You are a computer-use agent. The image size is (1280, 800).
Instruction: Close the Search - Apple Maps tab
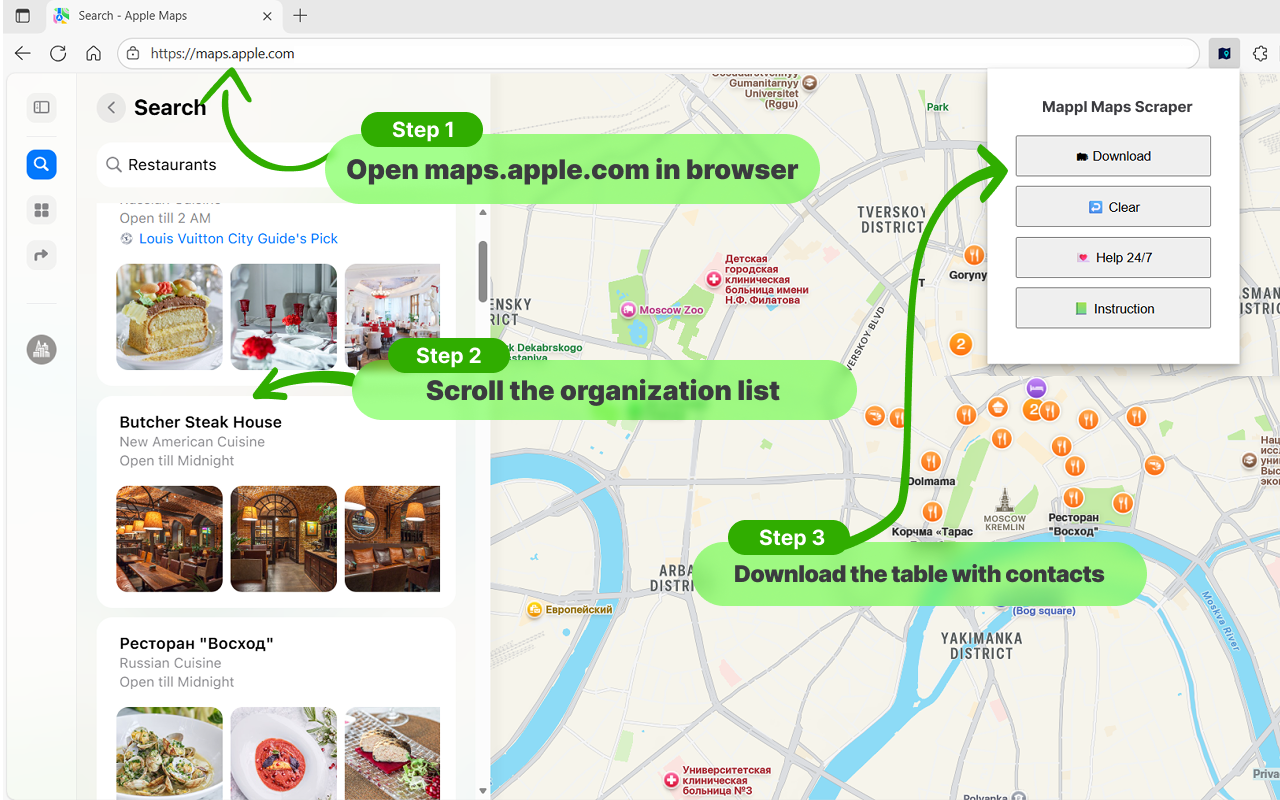(267, 16)
